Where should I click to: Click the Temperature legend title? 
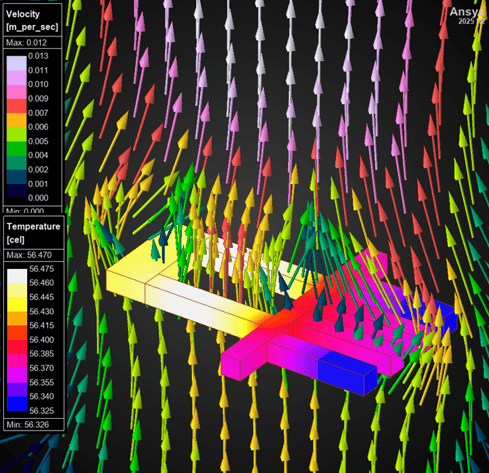click(x=33, y=226)
